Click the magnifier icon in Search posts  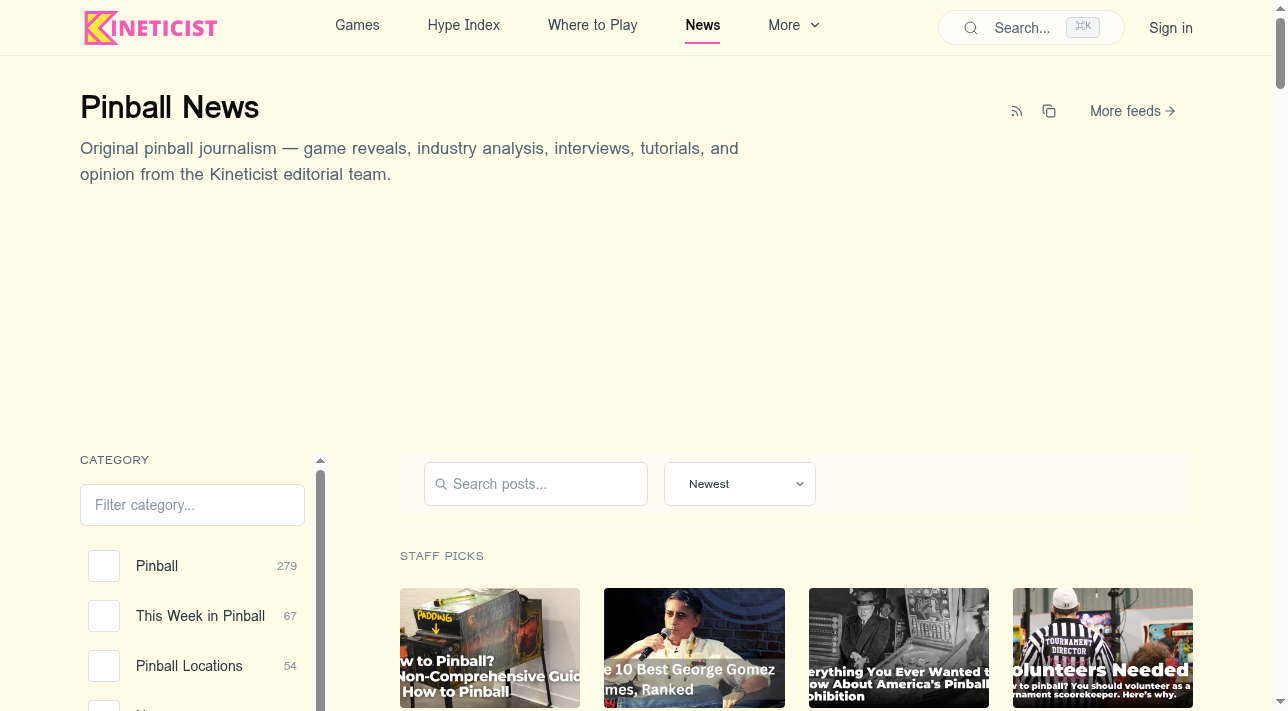point(441,484)
